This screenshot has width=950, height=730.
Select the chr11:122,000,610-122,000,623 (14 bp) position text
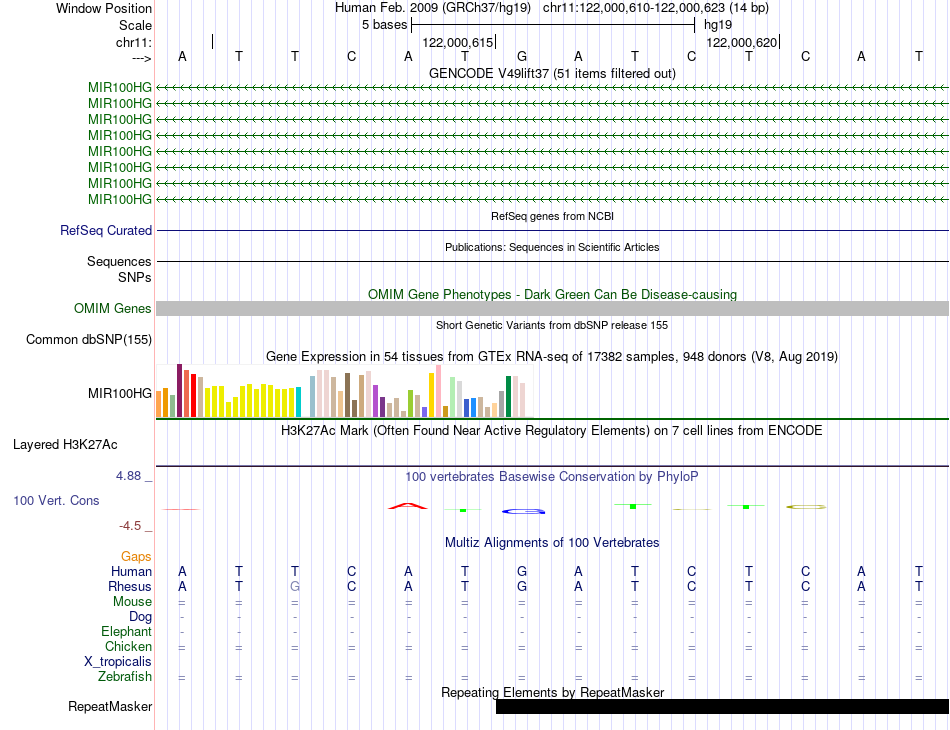pyautogui.click(x=656, y=8)
